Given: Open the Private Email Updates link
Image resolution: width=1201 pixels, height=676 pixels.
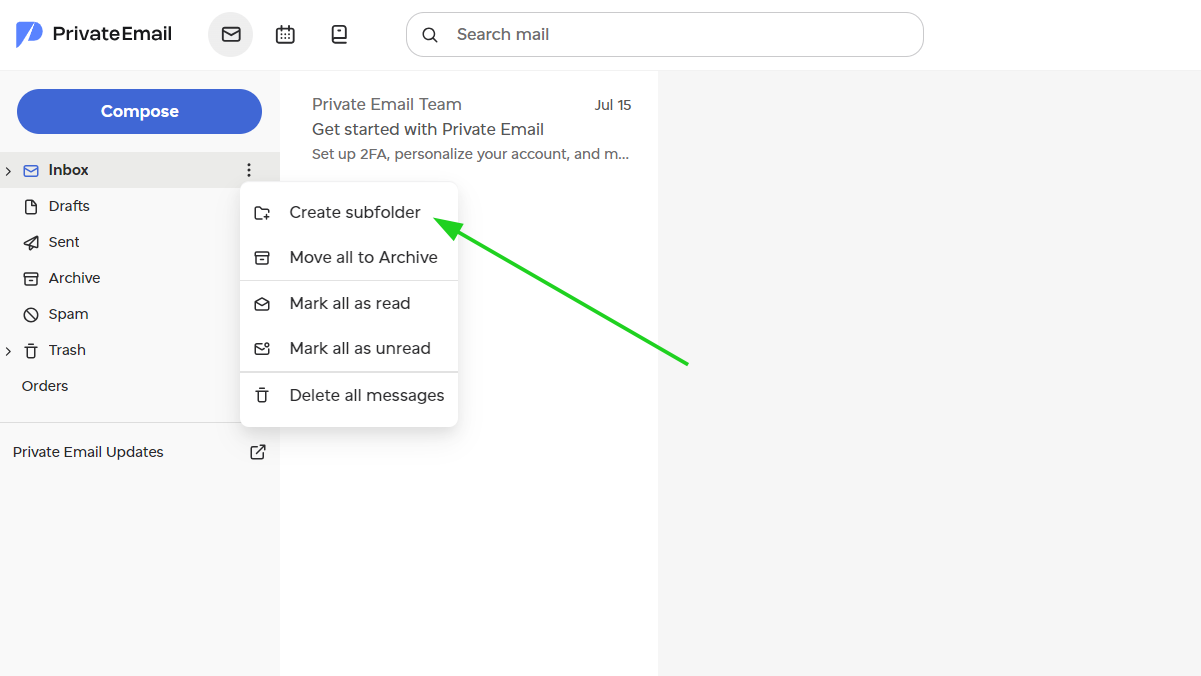Looking at the screenshot, I should (88, 452).
